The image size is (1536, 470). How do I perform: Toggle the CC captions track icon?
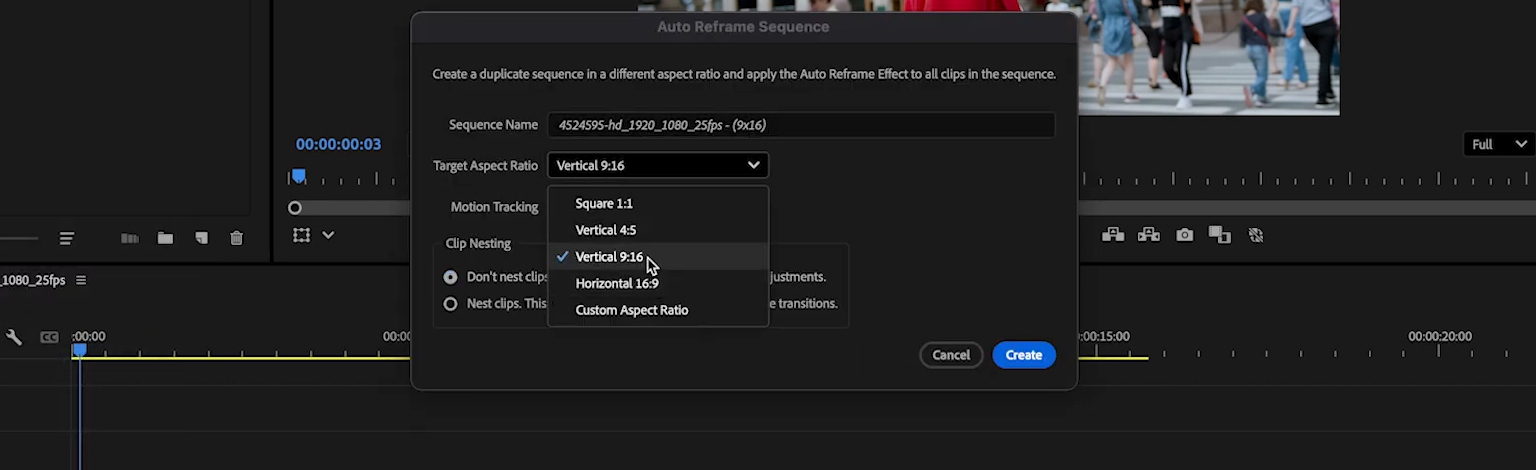point(49,337)
